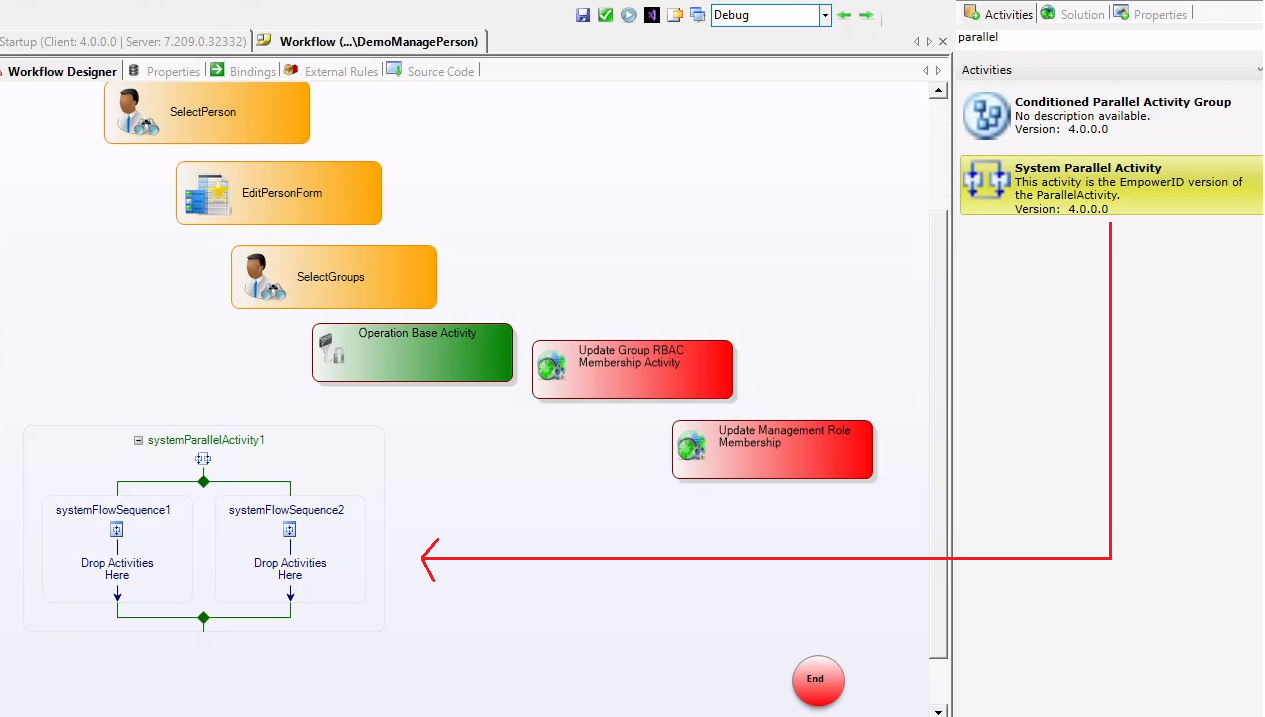Click the red End node
This screenshot has width=1265, height=717.
coord(818,680)
